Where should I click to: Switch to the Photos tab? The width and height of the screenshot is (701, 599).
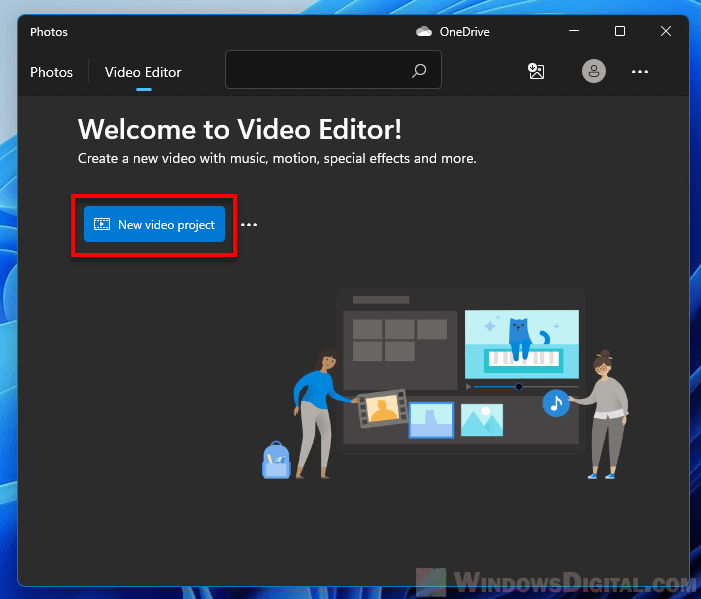pos(51,72)
